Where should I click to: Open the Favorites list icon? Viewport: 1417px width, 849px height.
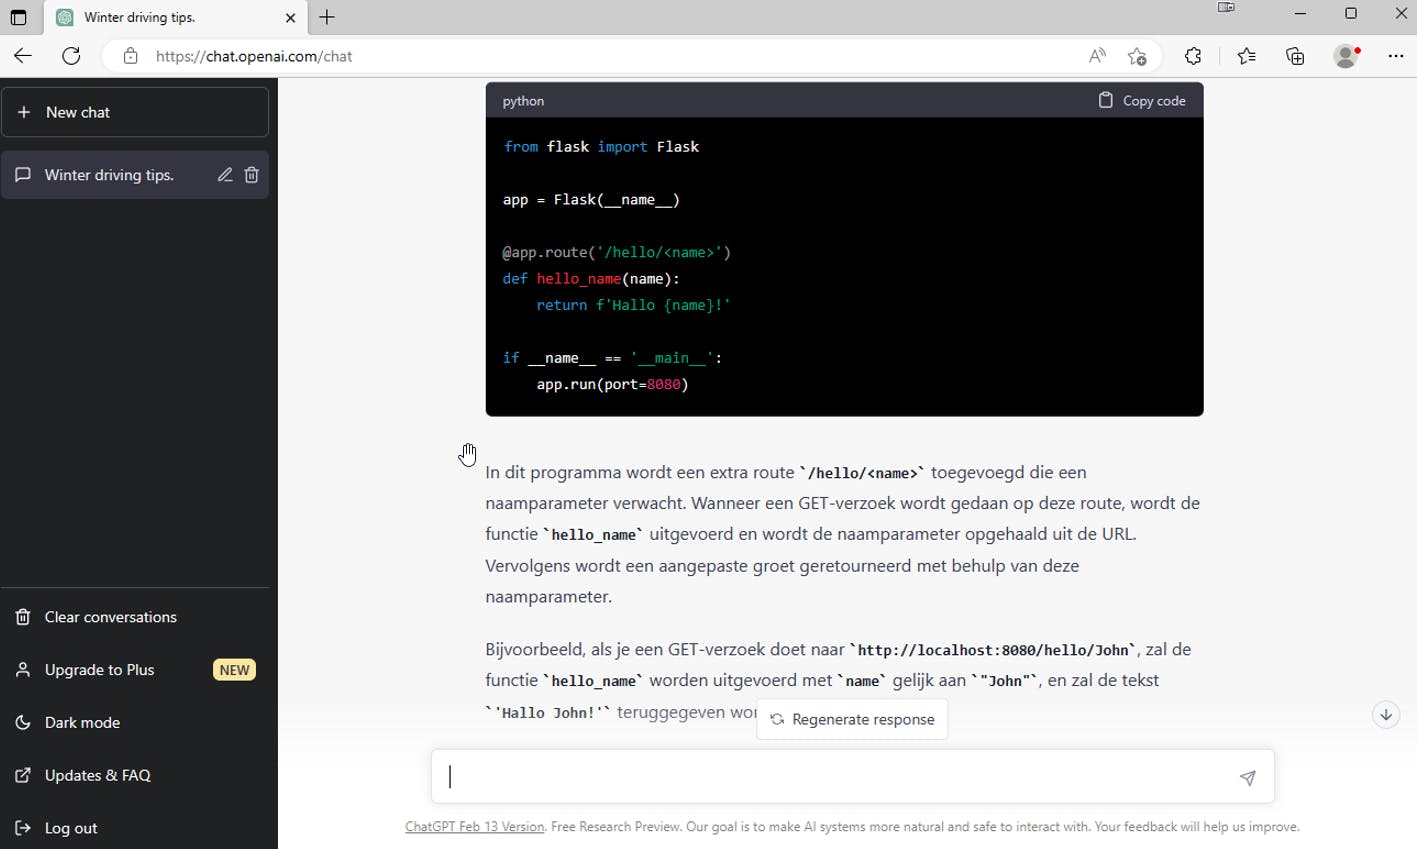[x=1246, y=56]
